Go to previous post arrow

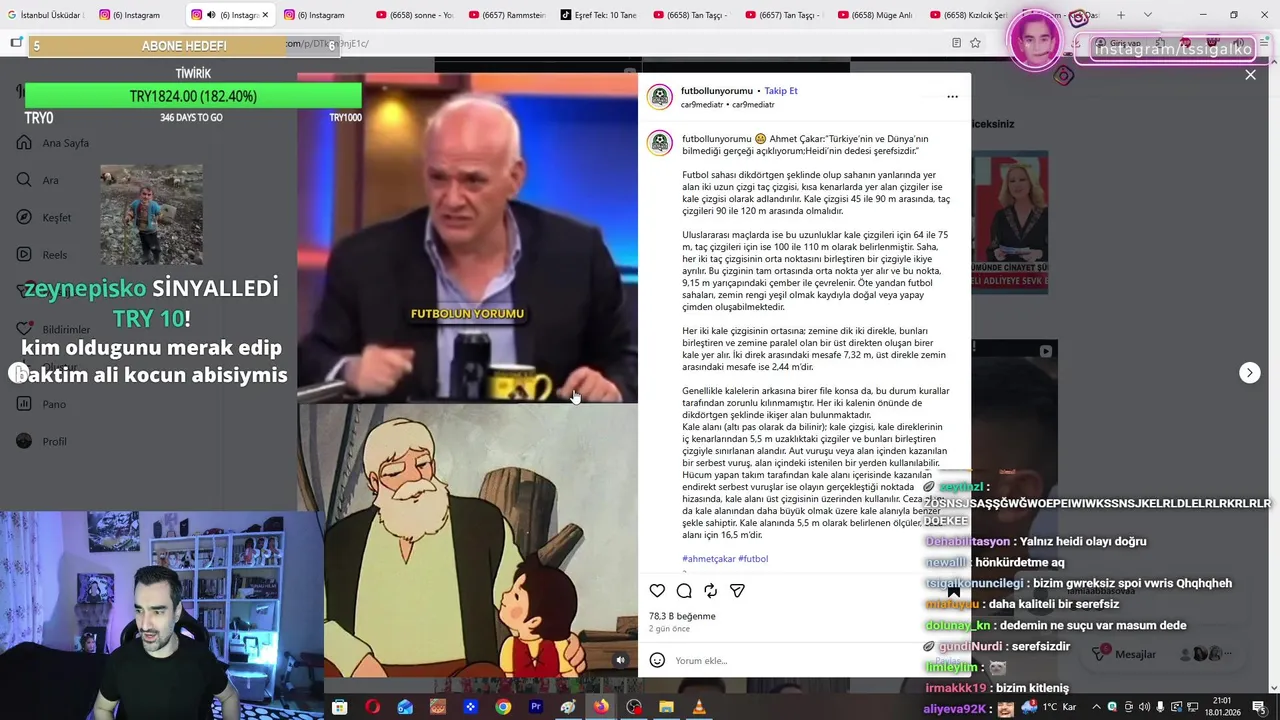[17, 373]
